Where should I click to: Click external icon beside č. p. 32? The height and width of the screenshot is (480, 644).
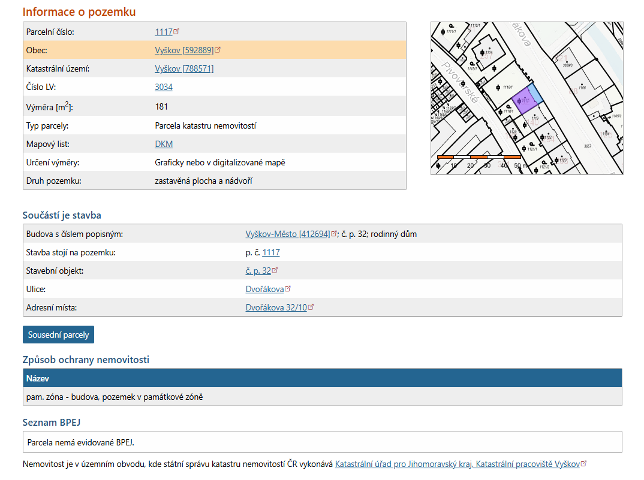tap(275, 270)
